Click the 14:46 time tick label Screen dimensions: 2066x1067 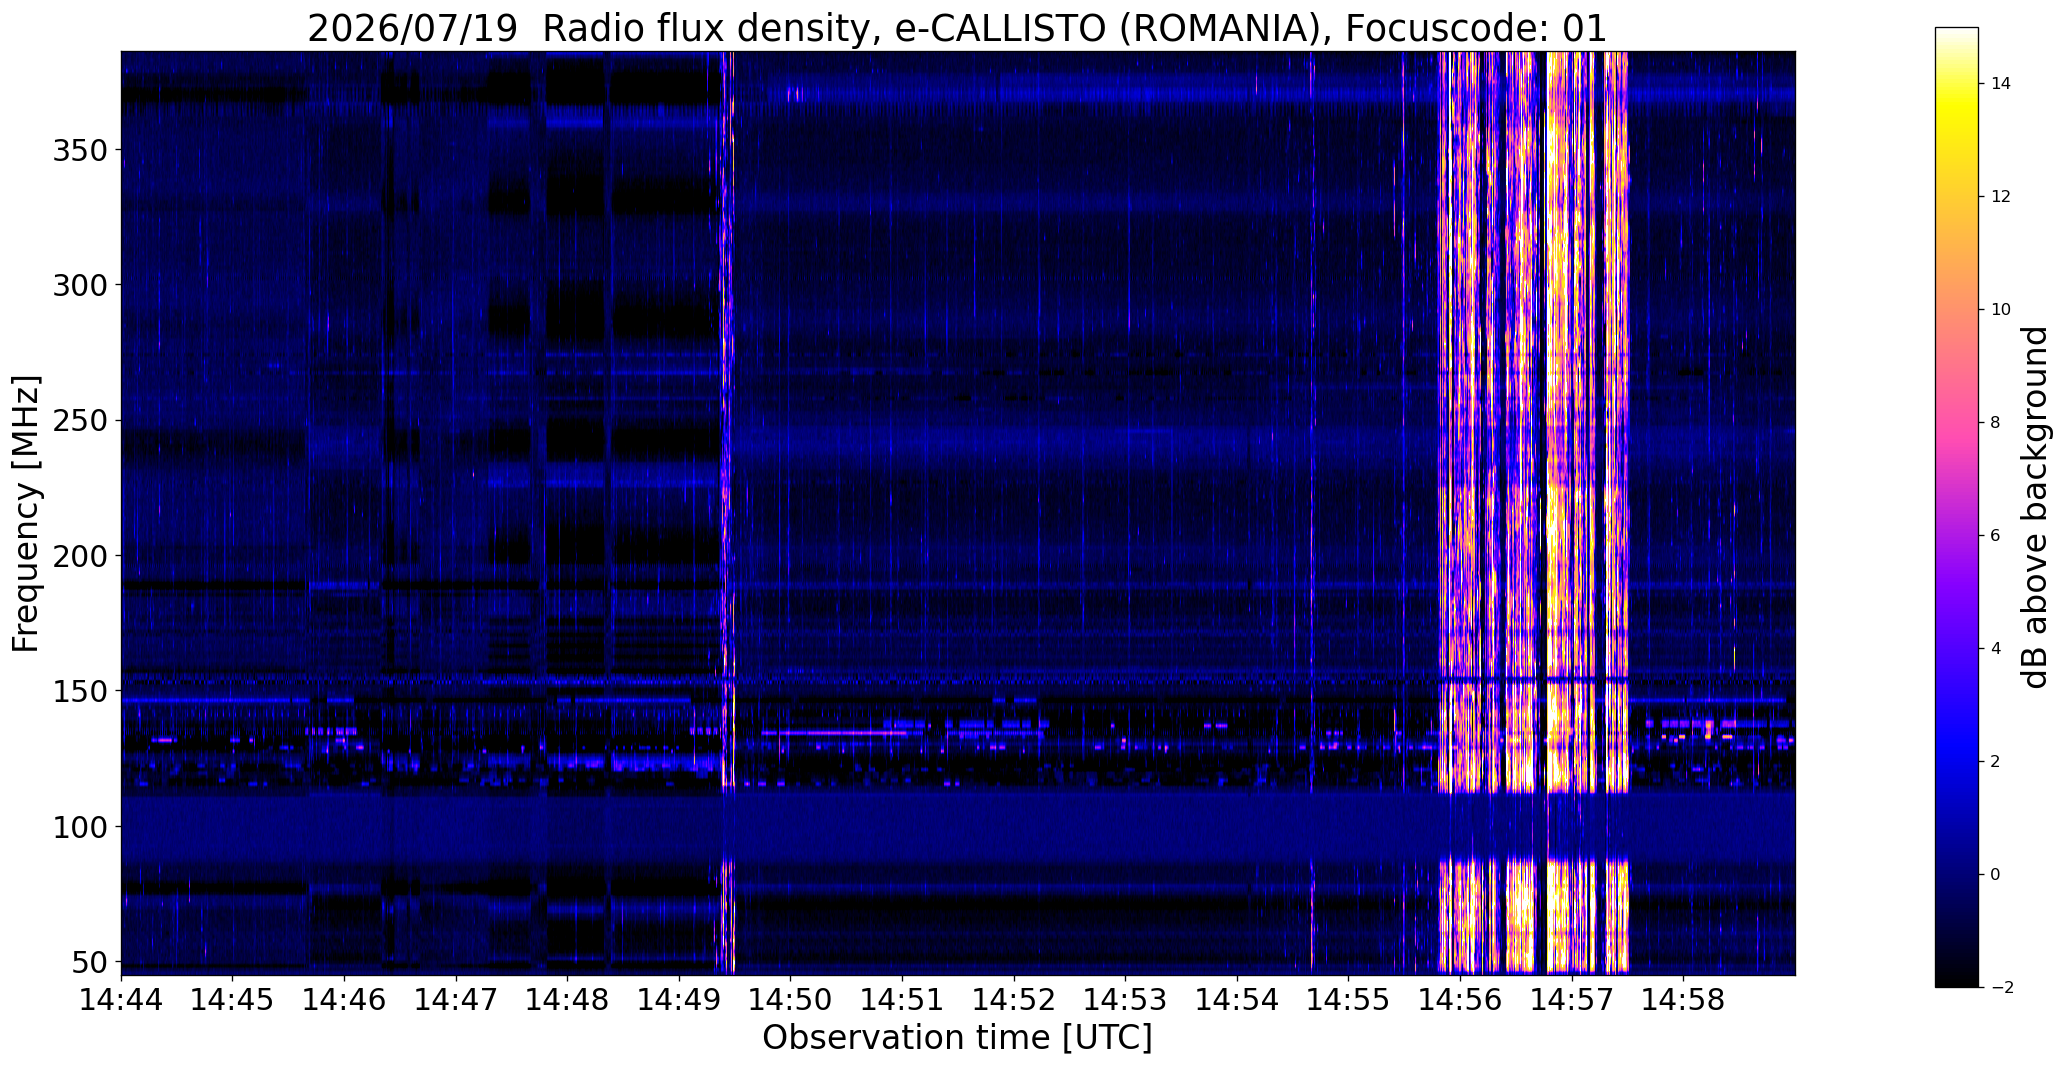click(x=345, y=1000)
